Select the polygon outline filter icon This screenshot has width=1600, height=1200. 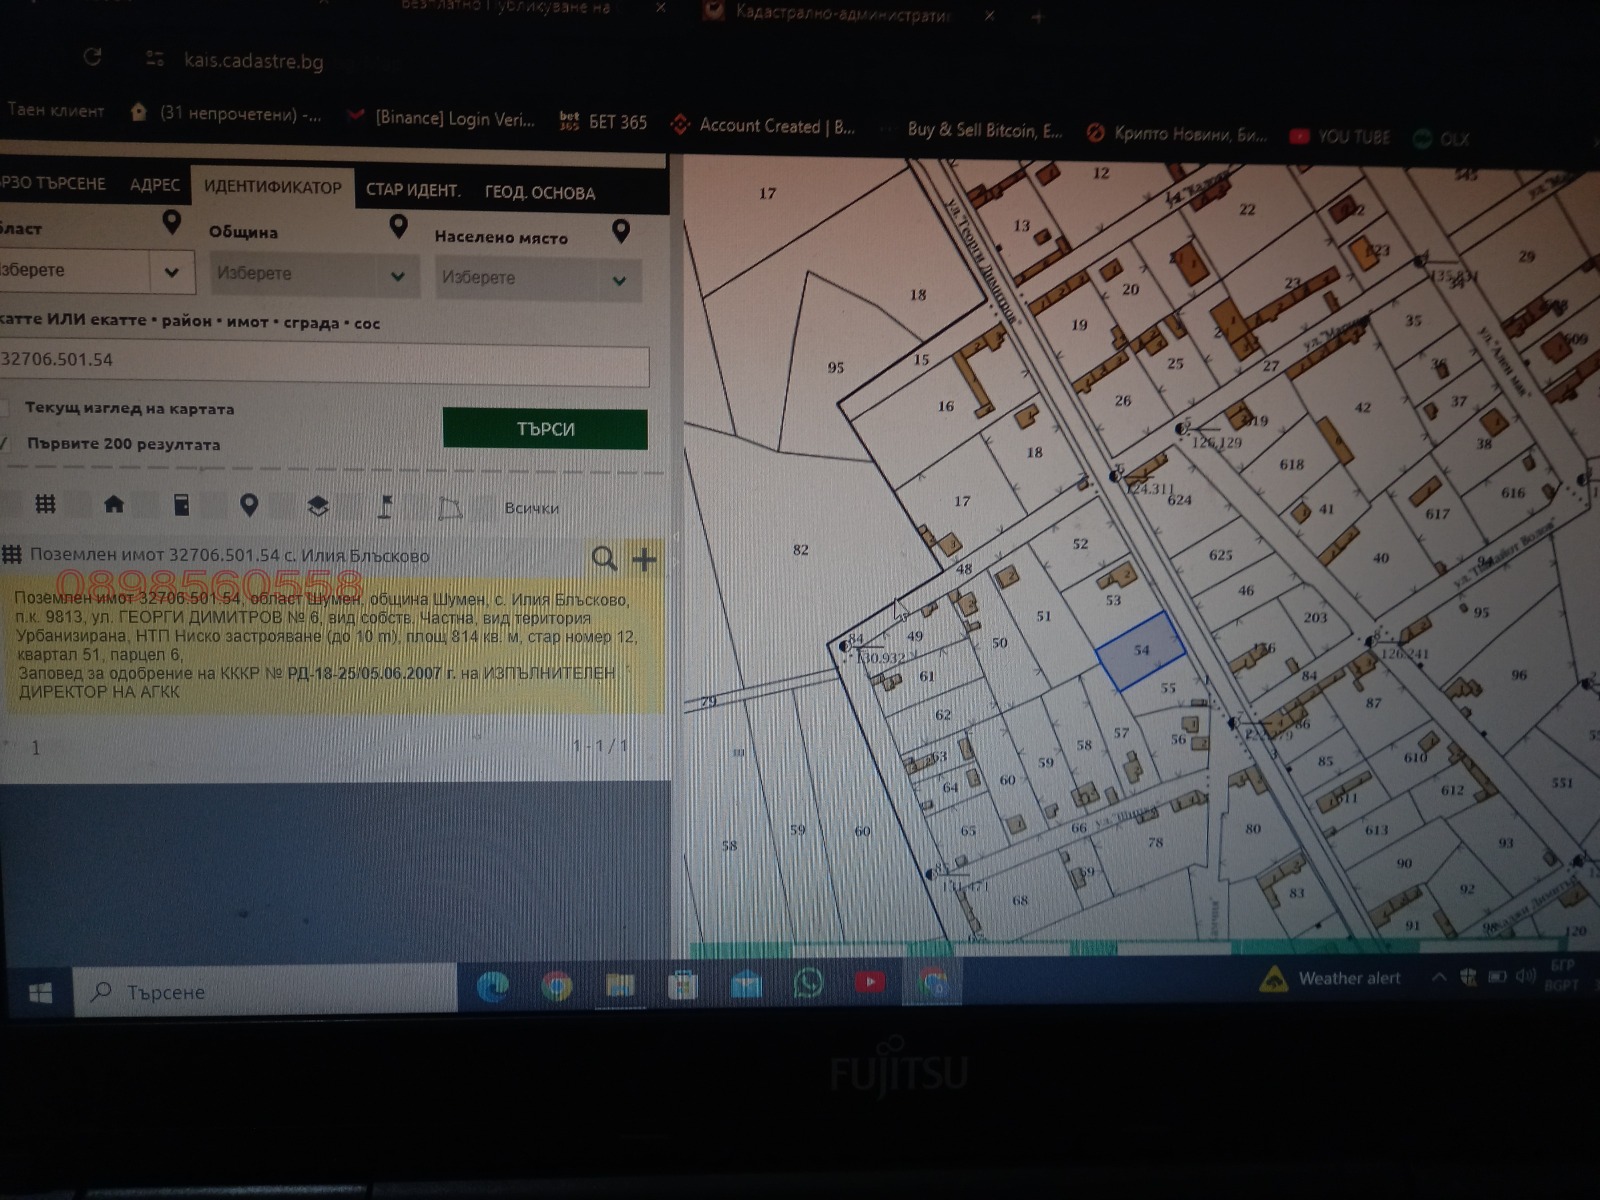(x=451, y=508)
